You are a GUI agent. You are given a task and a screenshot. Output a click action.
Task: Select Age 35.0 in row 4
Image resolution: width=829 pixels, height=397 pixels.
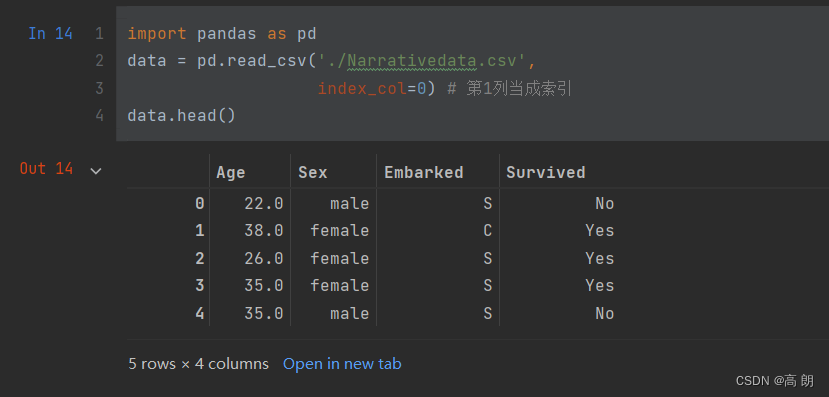pyautogui.click(x=264, y=313)
